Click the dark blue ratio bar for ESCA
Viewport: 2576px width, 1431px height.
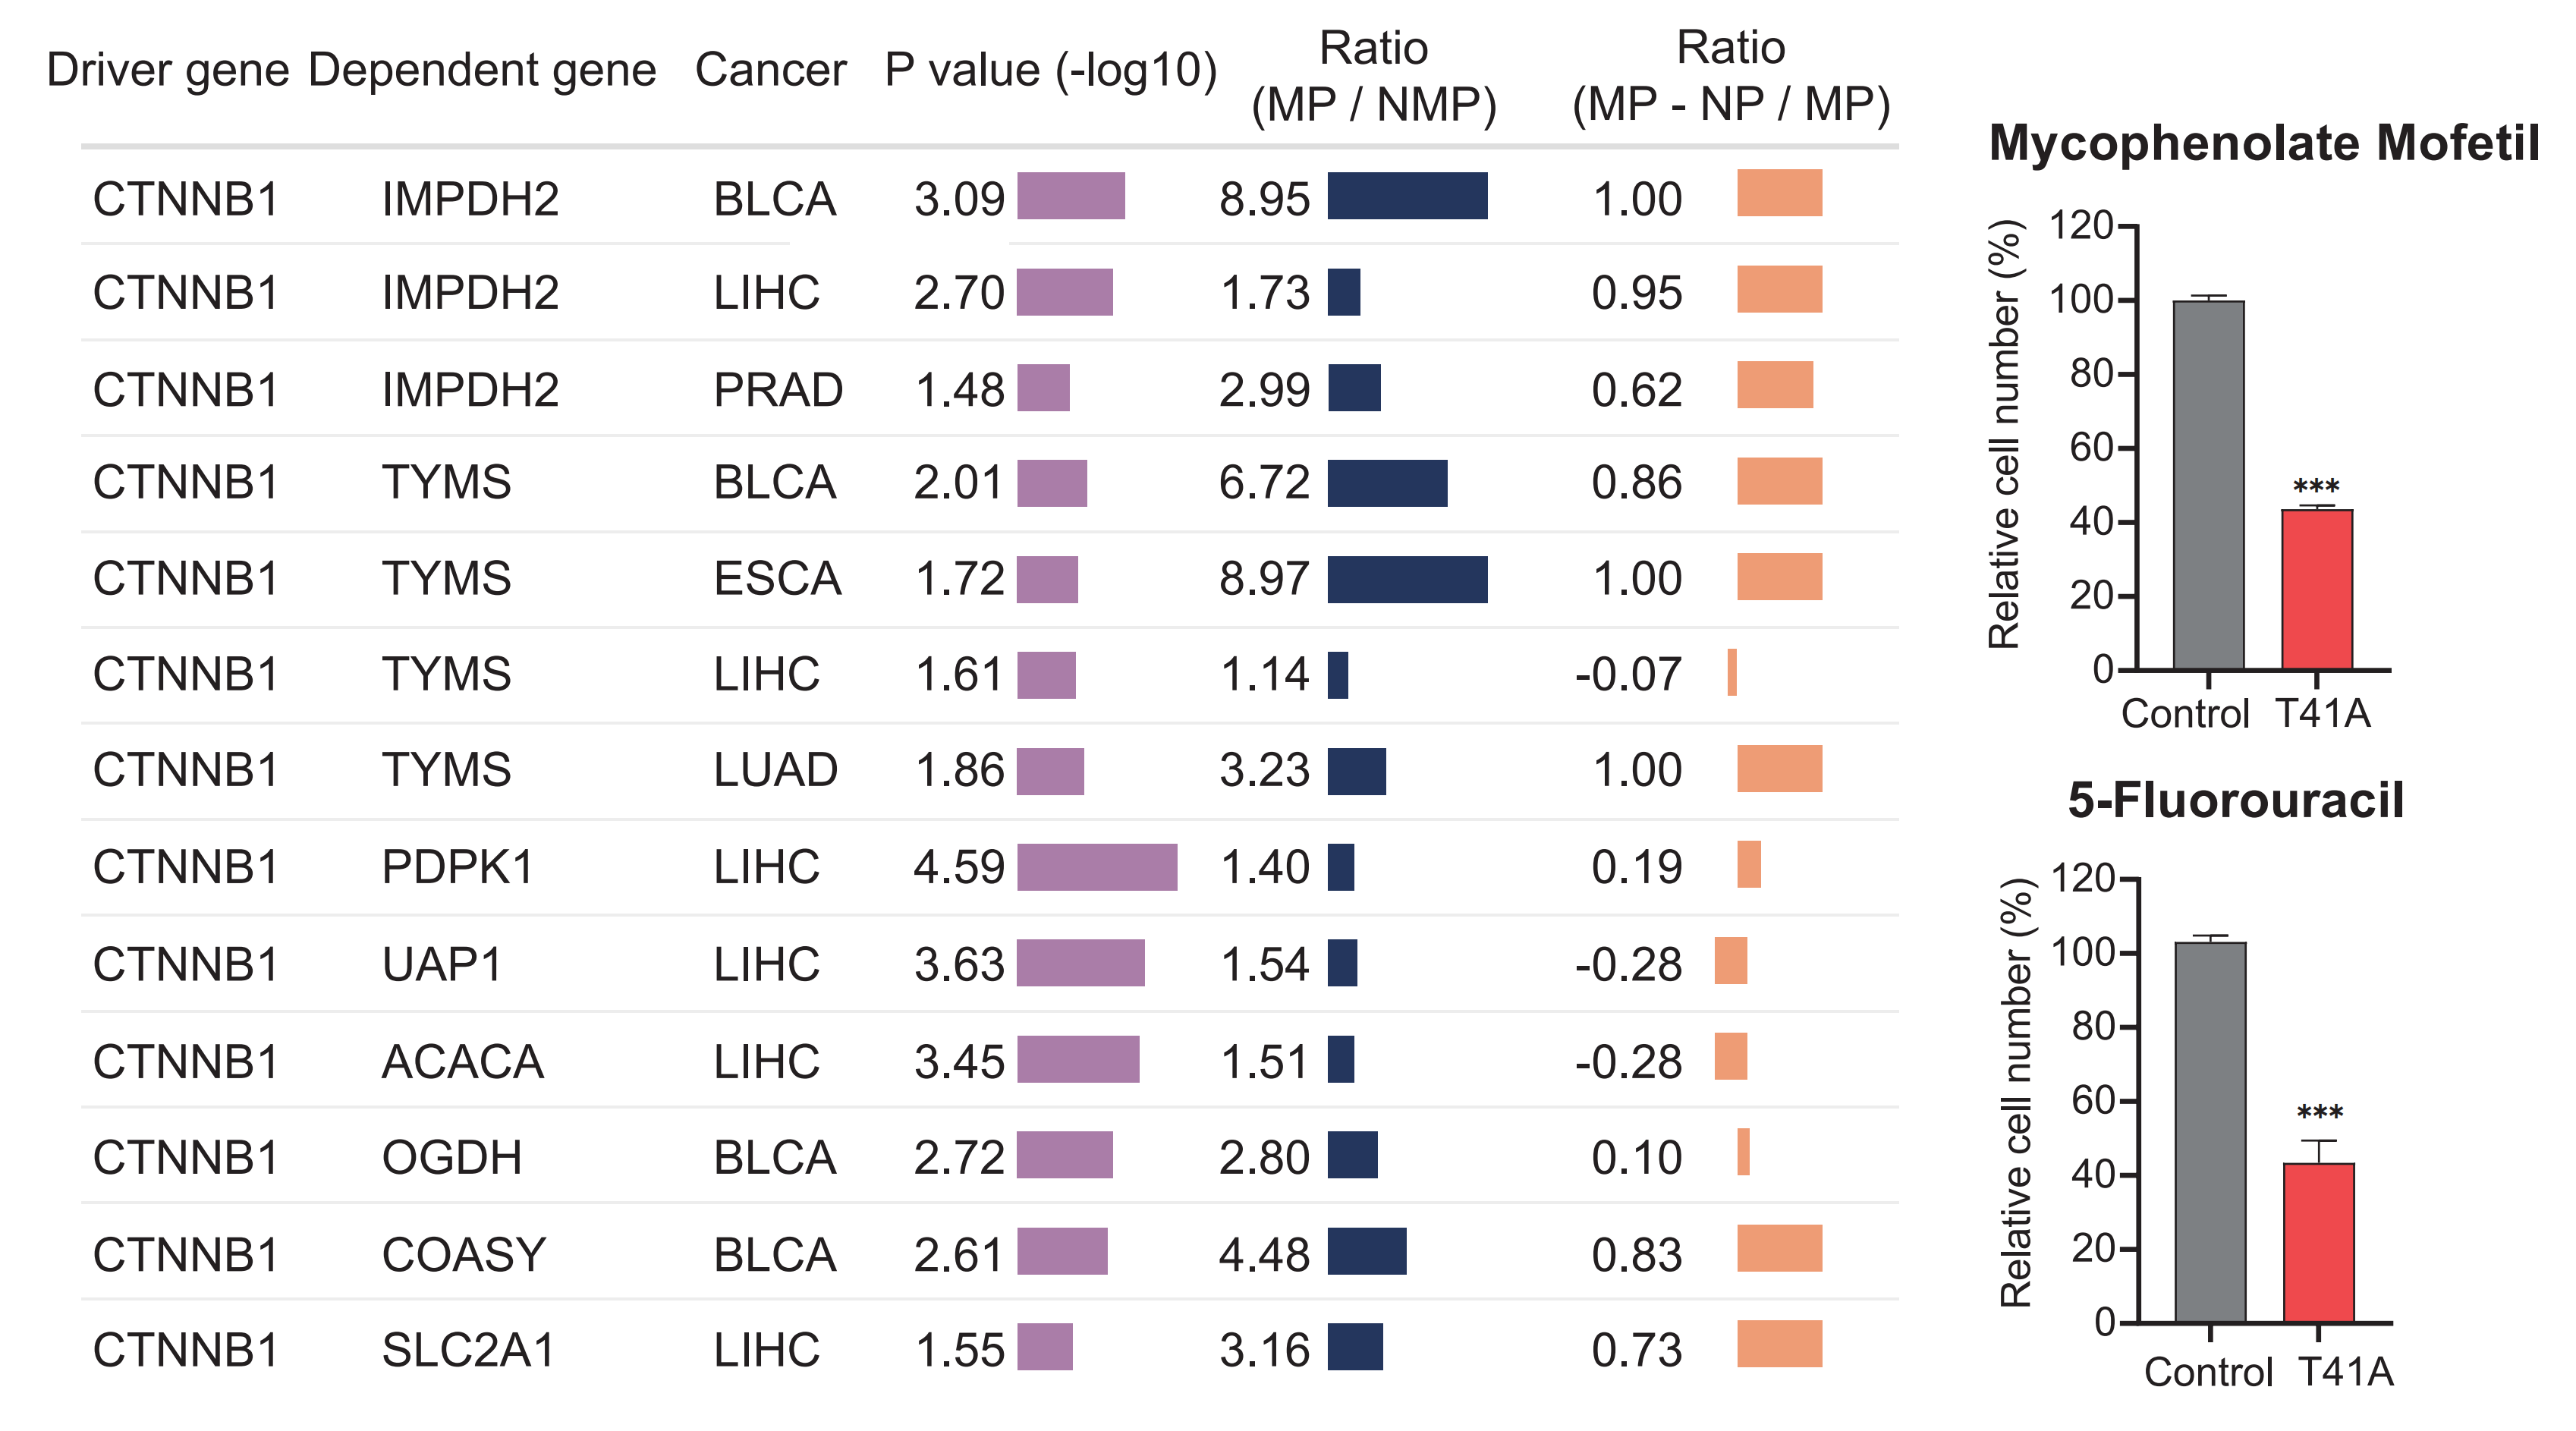1407,579
